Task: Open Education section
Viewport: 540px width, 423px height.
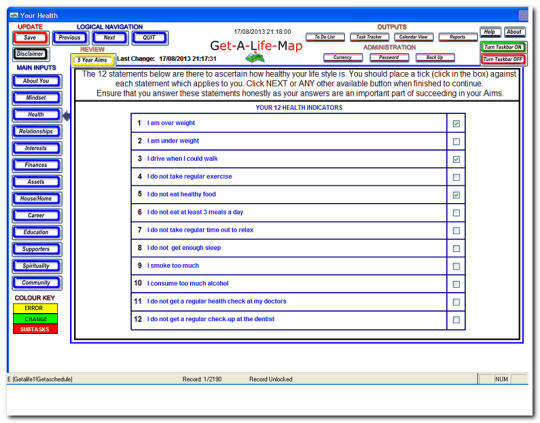Action: [37, 233]
